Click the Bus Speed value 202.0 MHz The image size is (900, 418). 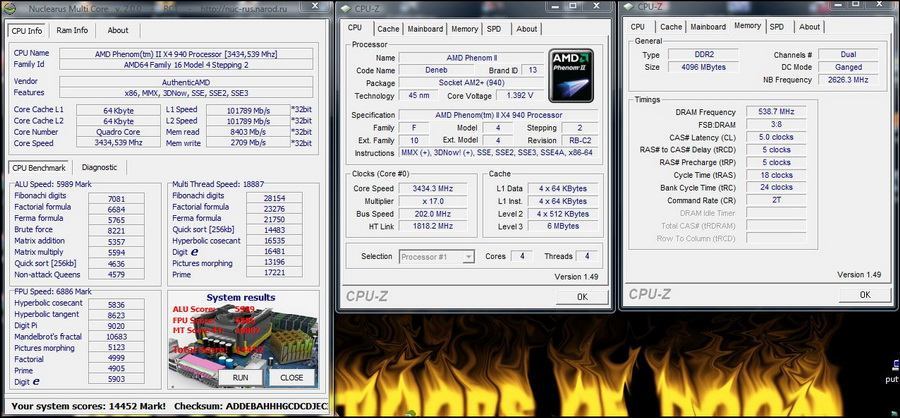click(x=433, y=214)
